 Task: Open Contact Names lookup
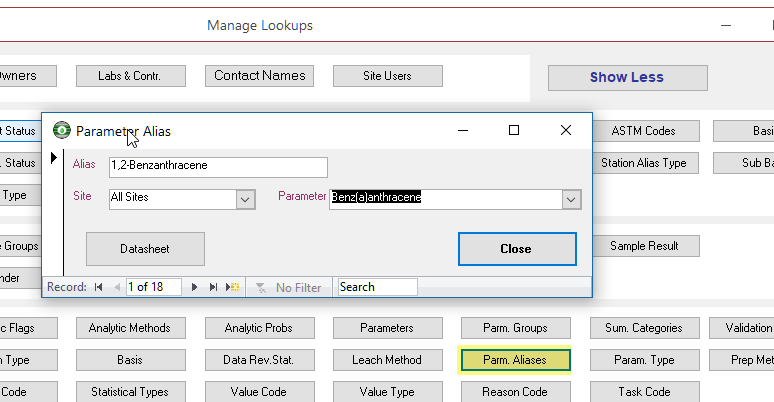coord(260,76)
